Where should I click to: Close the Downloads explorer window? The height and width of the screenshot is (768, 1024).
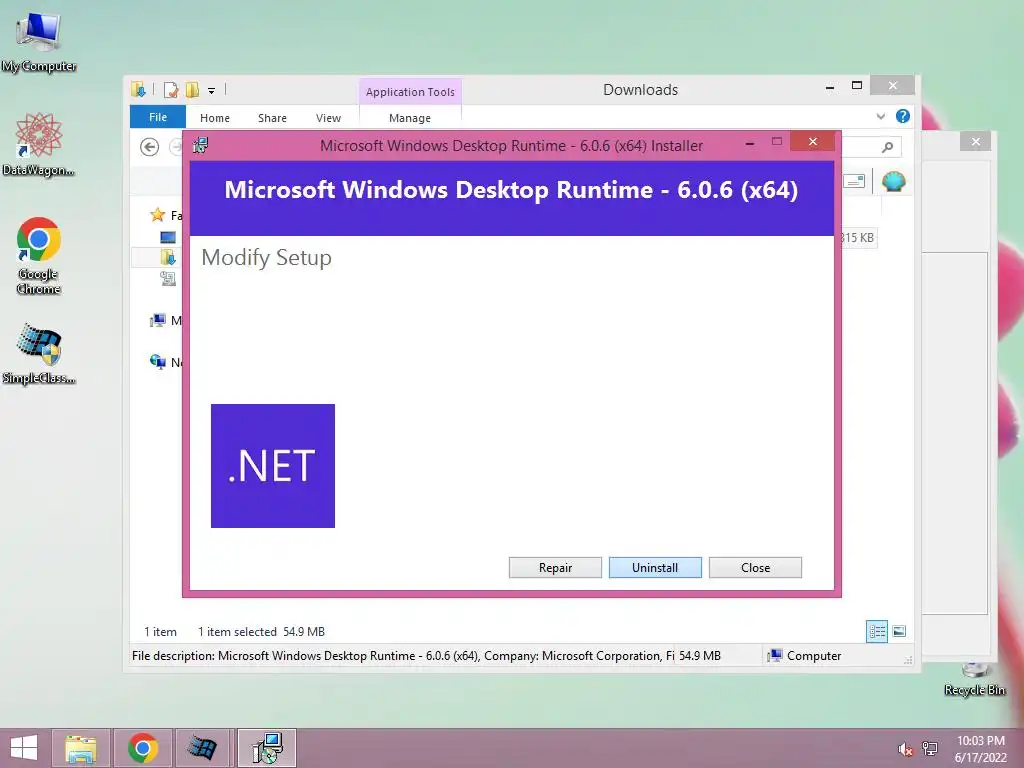click(893, 86)
